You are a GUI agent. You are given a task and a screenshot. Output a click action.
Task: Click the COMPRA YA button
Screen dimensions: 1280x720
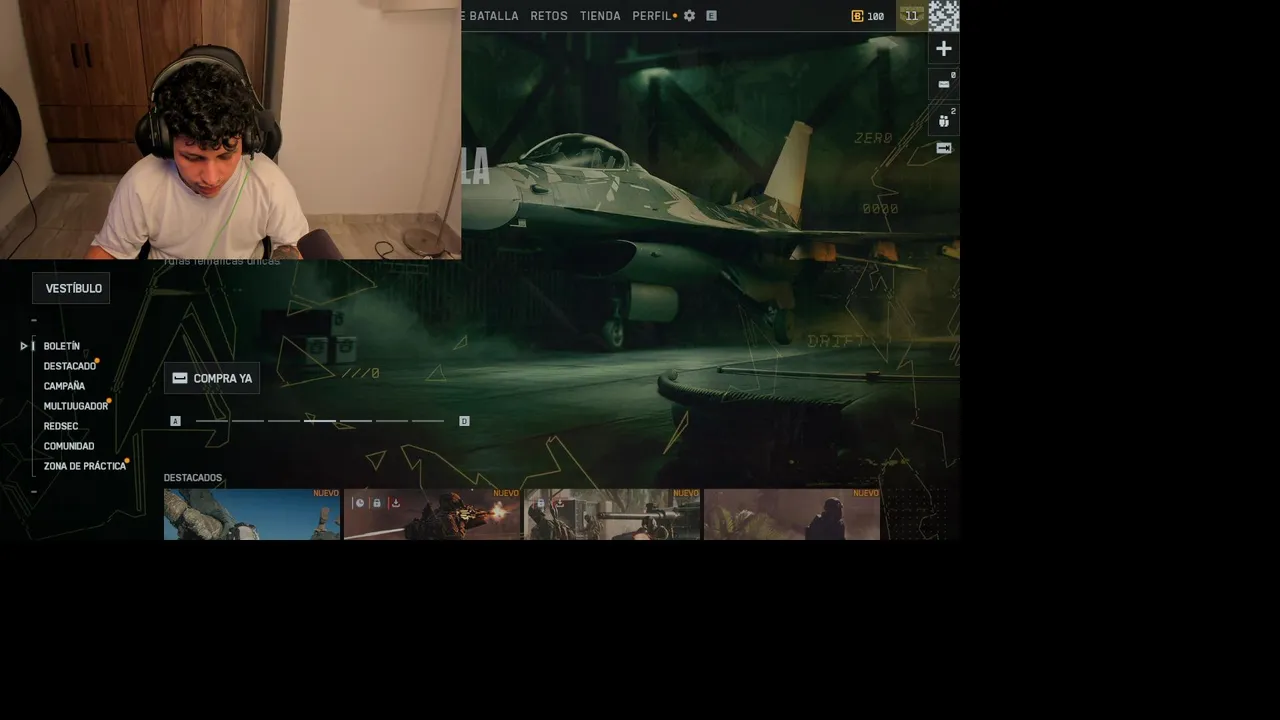tap(212, 378)
